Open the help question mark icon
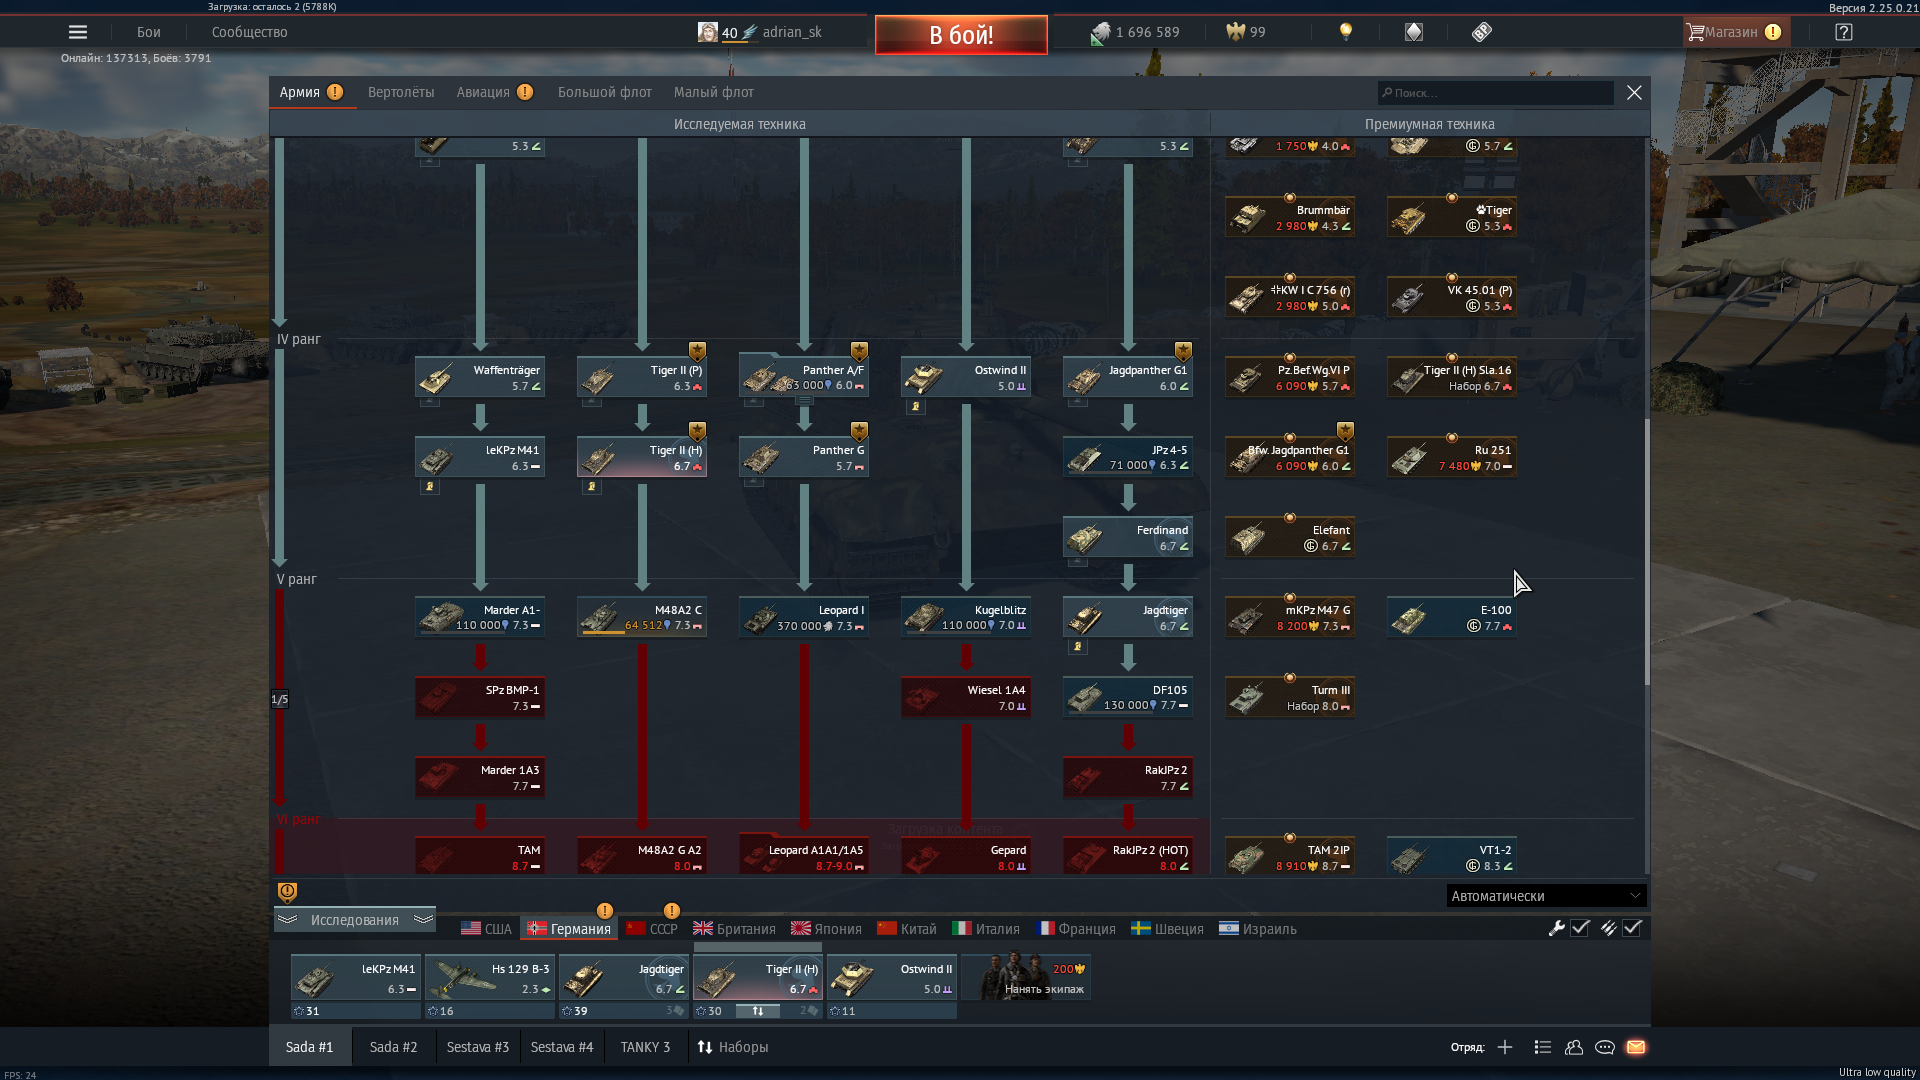 tap(1844, 32)
